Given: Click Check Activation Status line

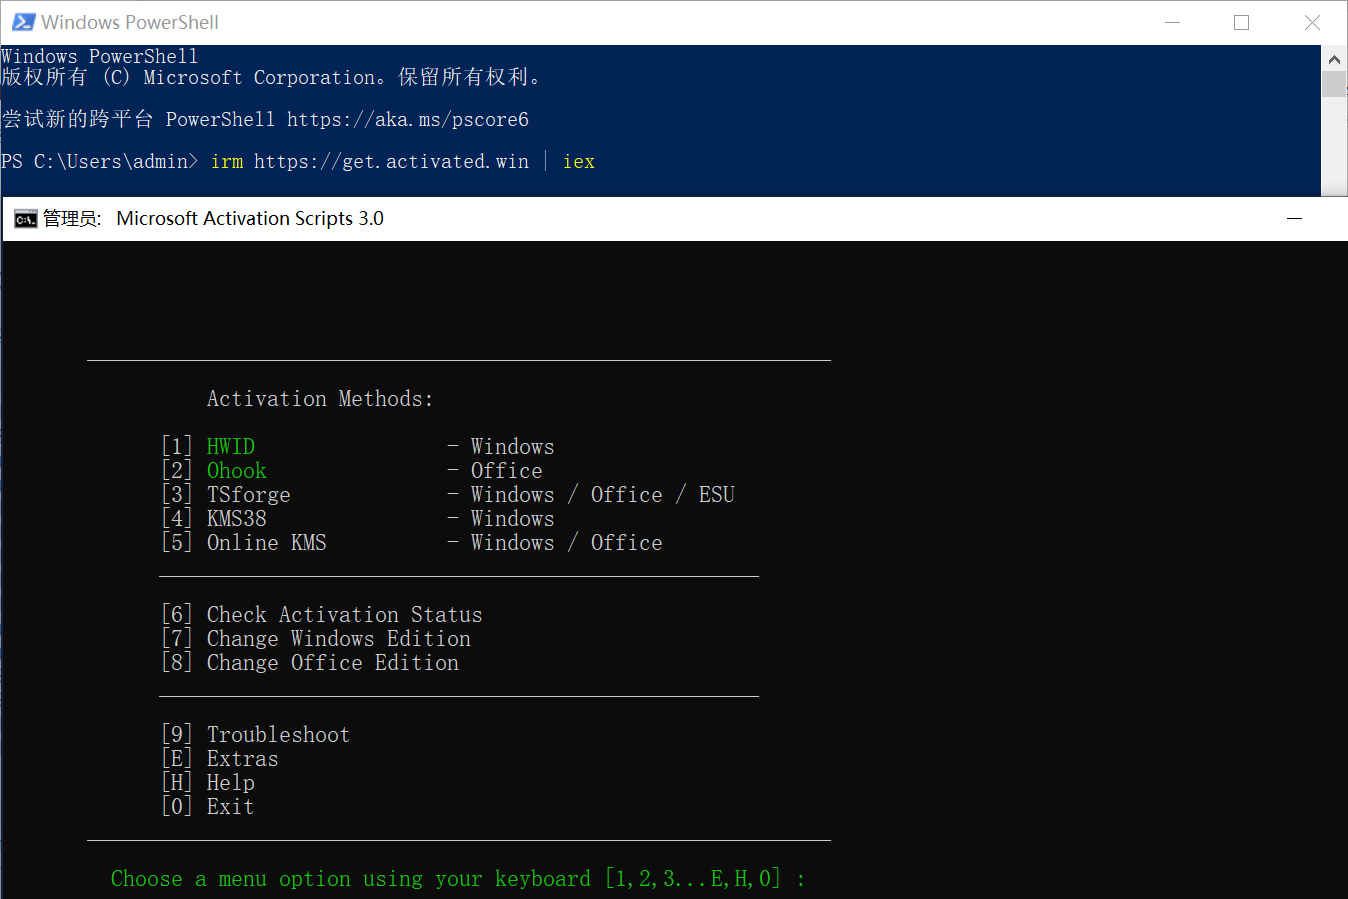Looking at the screenshot, I should (322, 614).
